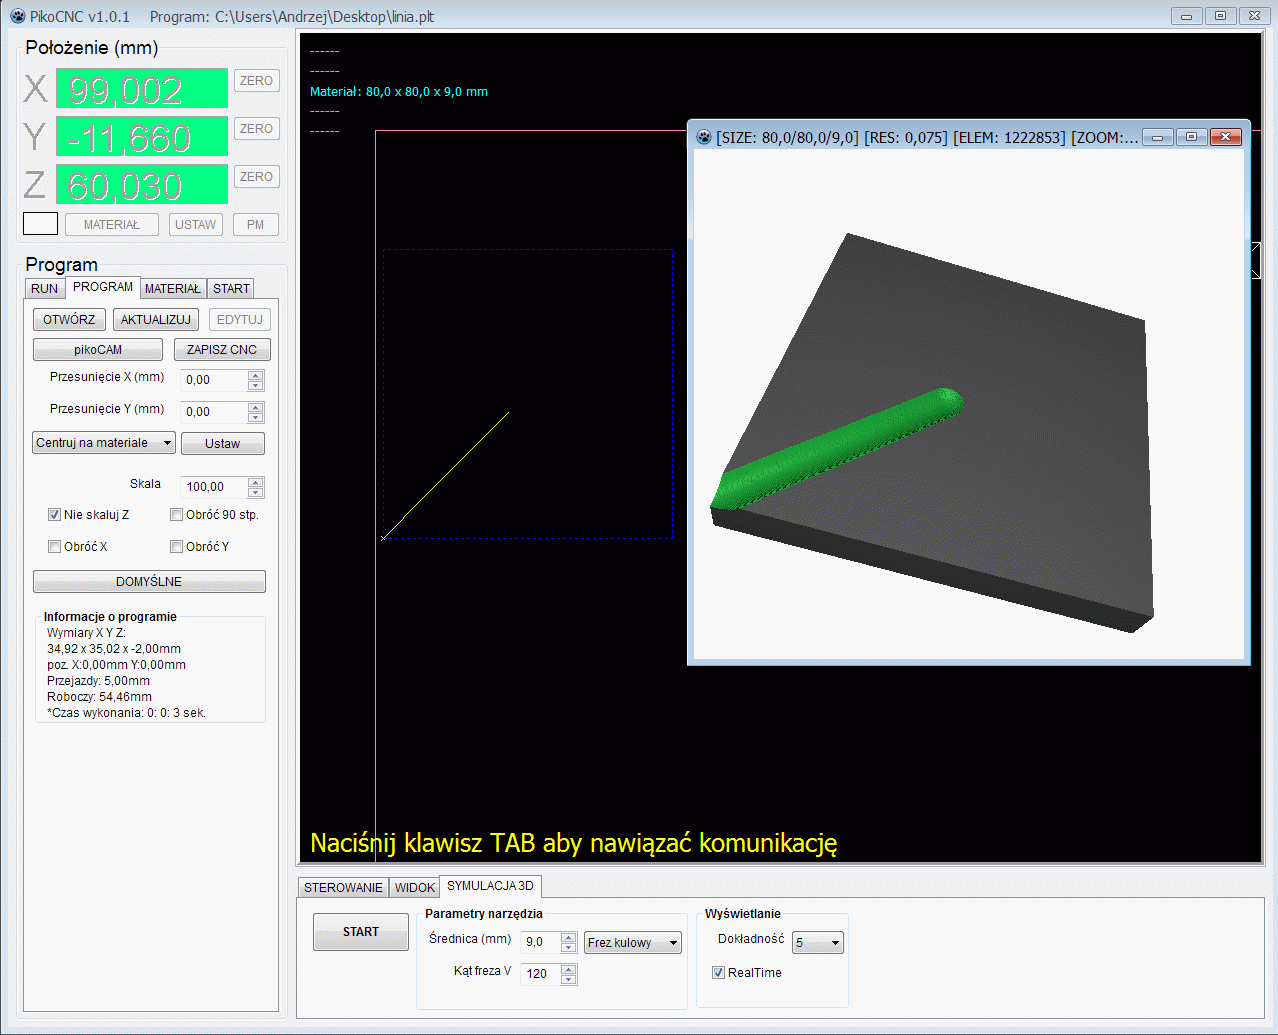Image resolution: width=1278 pixels, height=1035 pixels.
Task: Switch to the STEROWANIE tab
Action: tap(344, 888)
